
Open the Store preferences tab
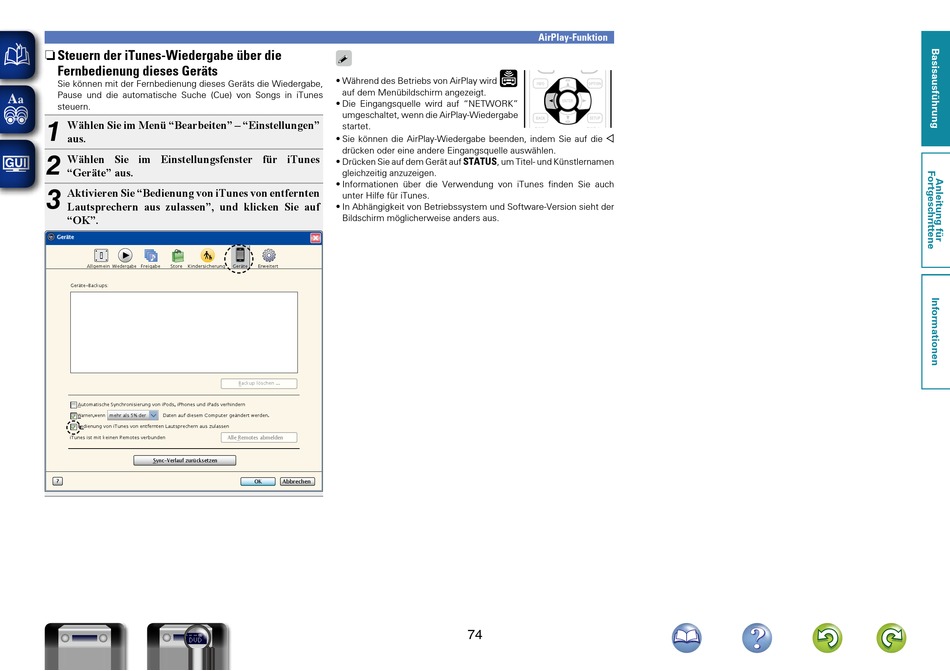pos(177,258)
